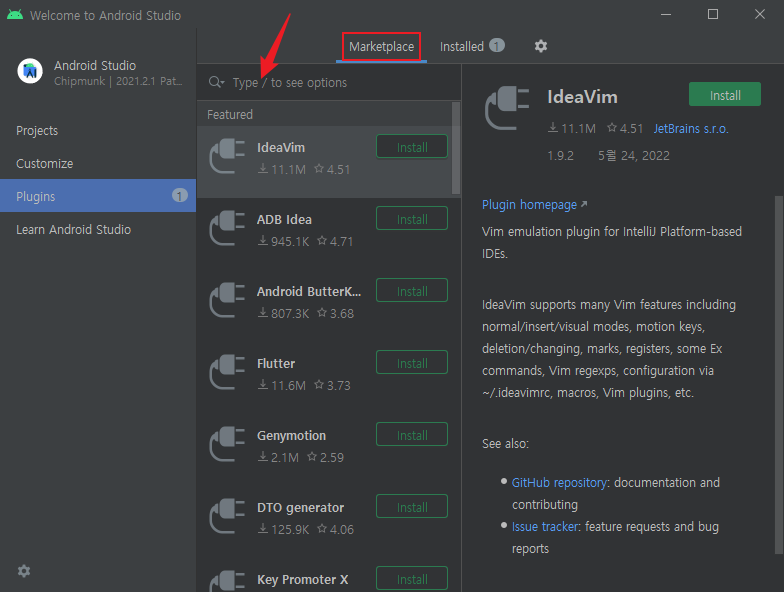Click the plugin list scrollbar
This screenshot has width=784, height=592.
click(456, 148)
